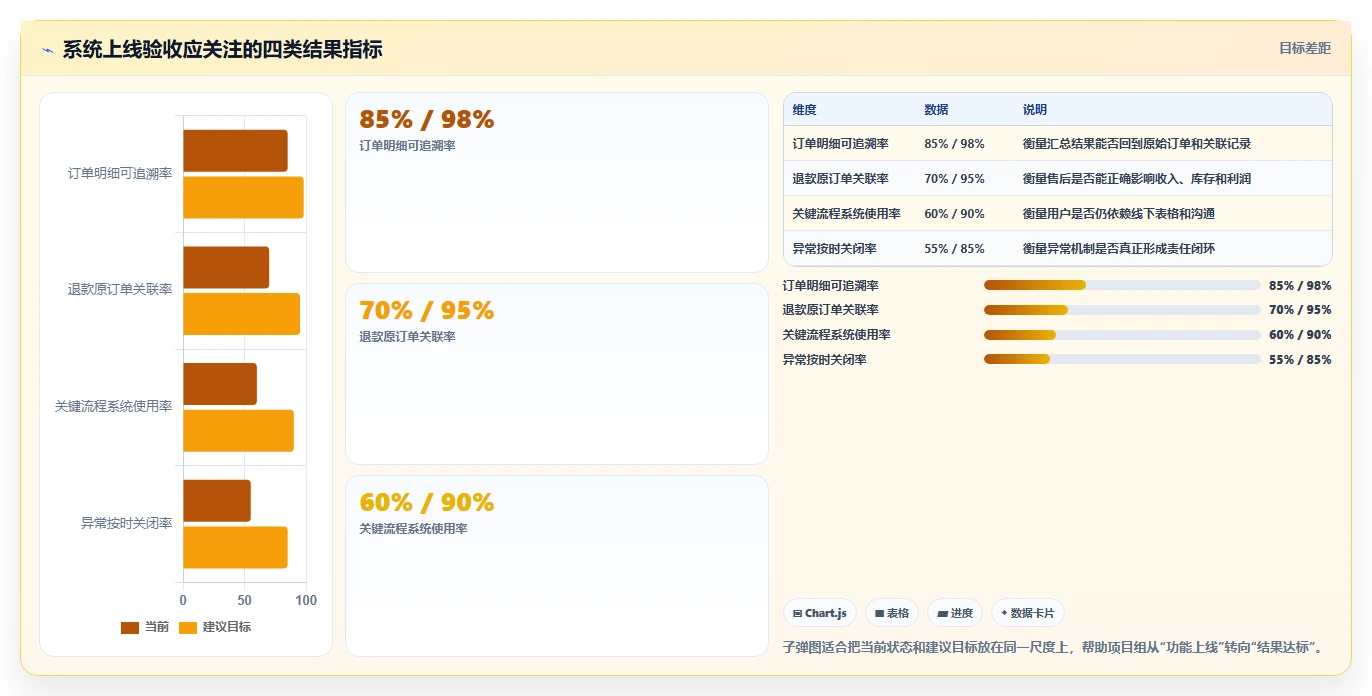Screen dimensions: 1372x696
Task: Click the dark 当前 bar for 订单明细可追溯率
Action: (235, 150)
